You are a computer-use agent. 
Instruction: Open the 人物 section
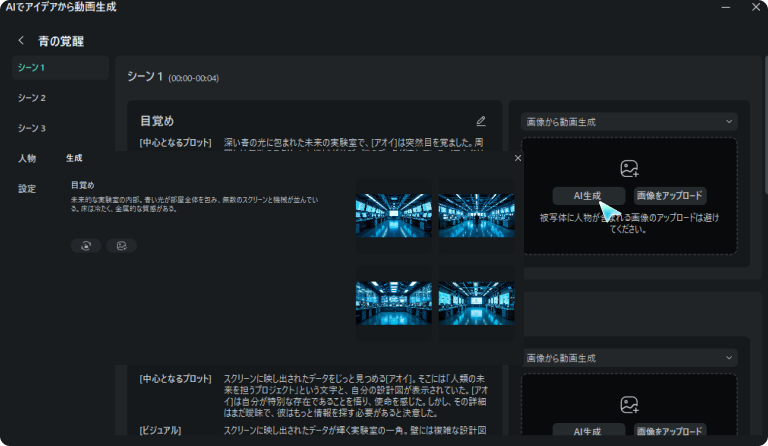pyautogui.click(x=27, y=159)
